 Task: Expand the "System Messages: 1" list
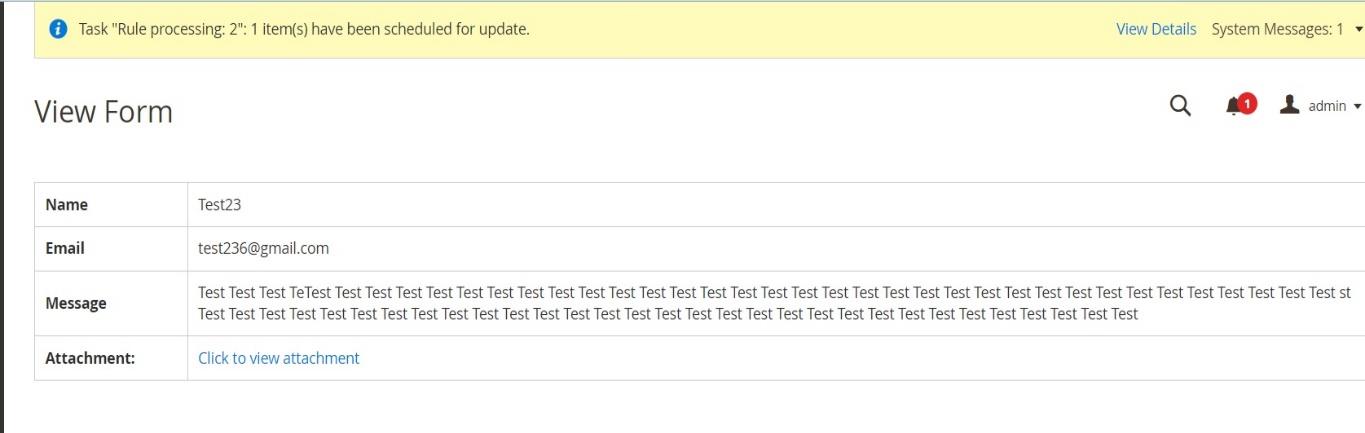point(1278,29)
